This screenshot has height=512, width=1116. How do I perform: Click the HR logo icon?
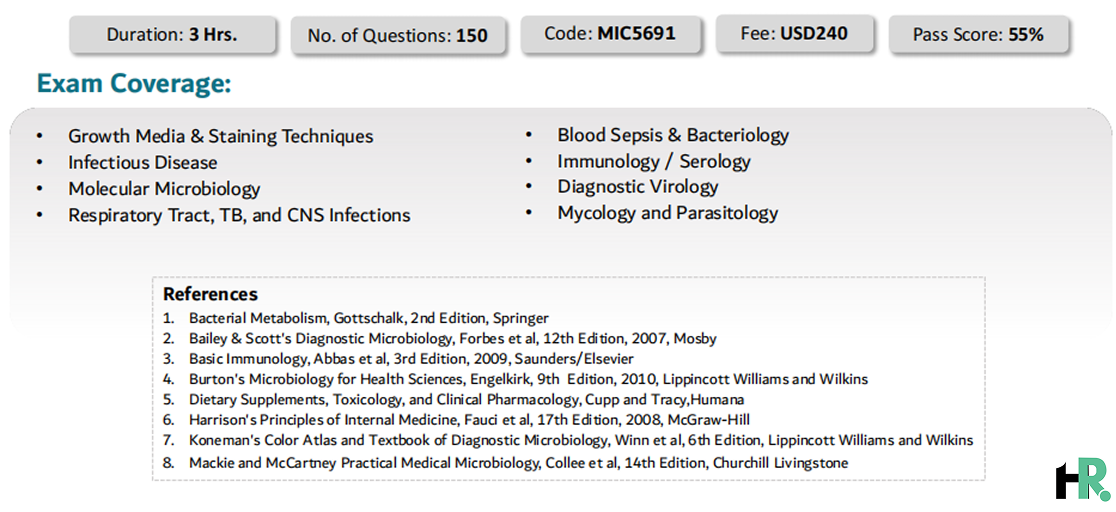pyautogui.click(x=1083, y=479)
